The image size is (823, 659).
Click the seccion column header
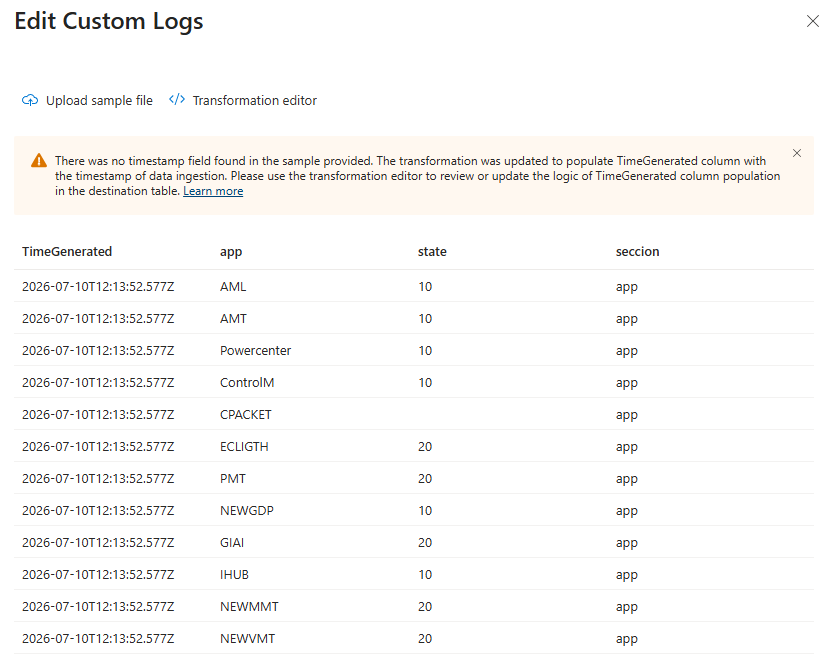[637, 251]
